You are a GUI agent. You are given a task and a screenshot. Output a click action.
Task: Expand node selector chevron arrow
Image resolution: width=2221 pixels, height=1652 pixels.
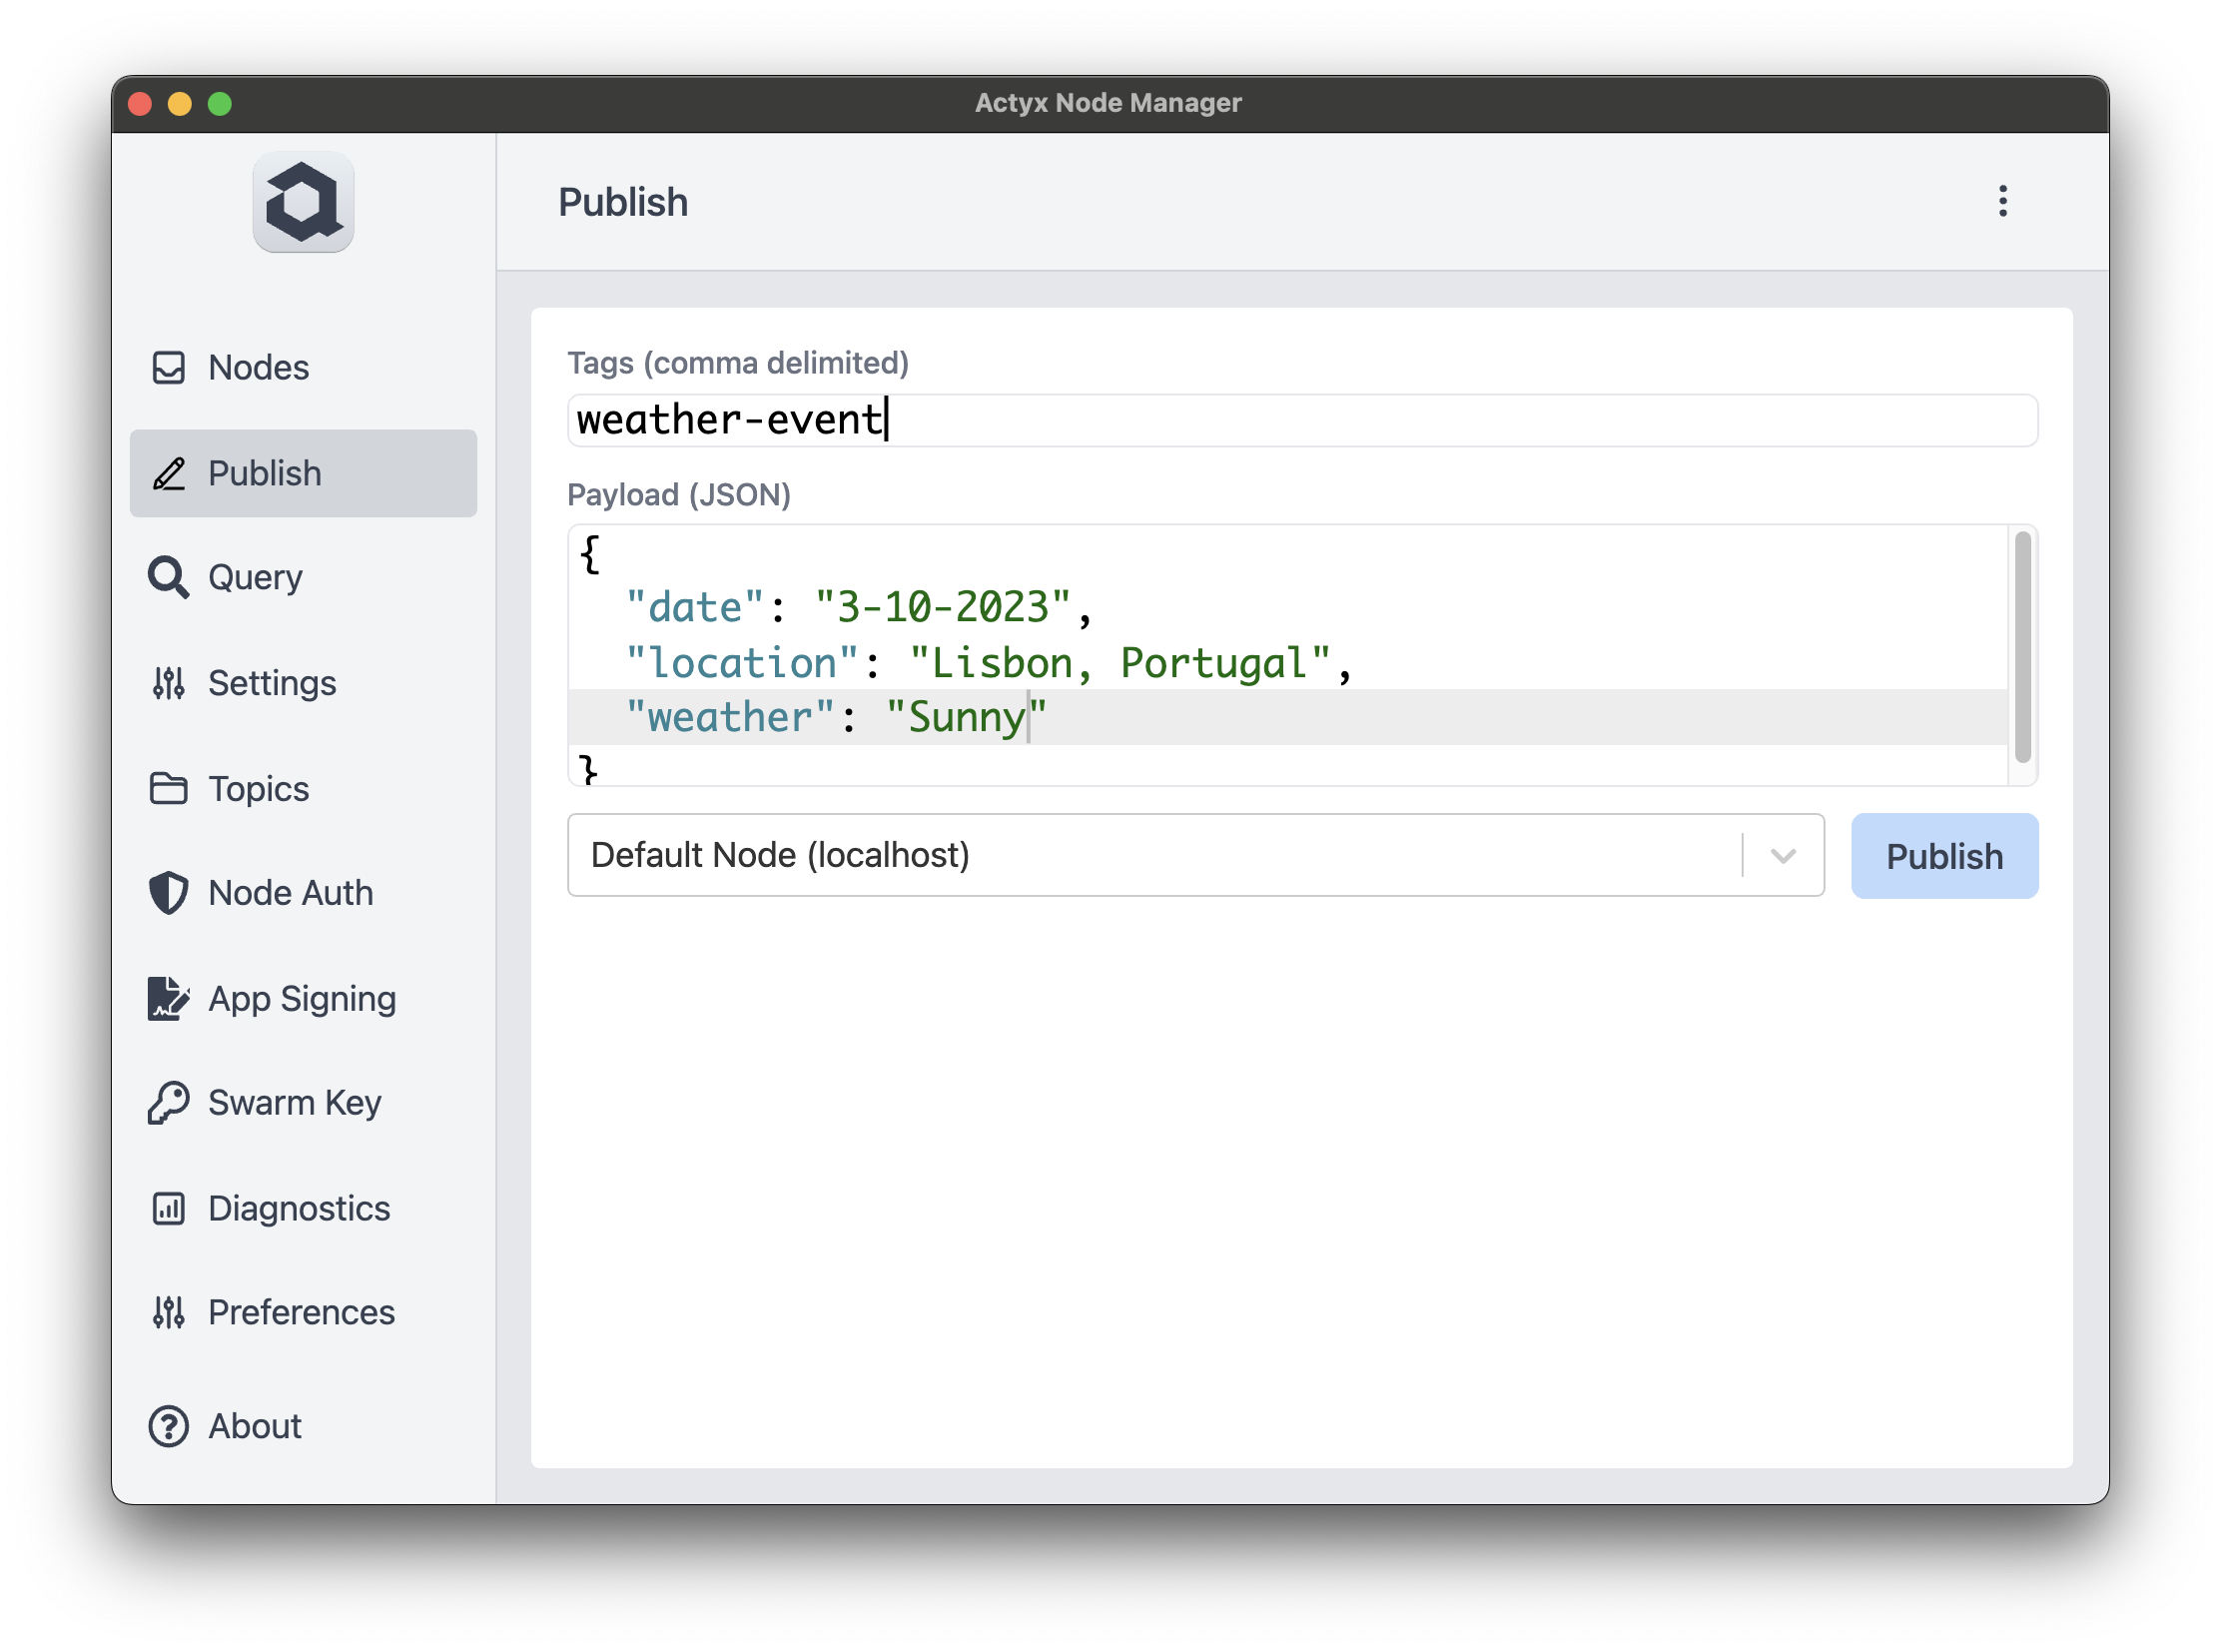point(1782,856)
